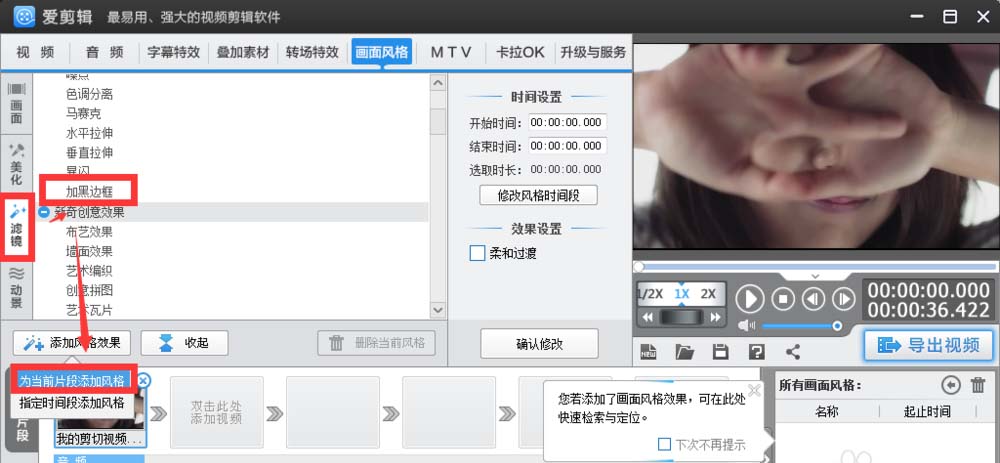The height and width of the screenshot is (463, 1000).
Task: Open the 字幕特效 tab
Action: [x=173, y=52]
